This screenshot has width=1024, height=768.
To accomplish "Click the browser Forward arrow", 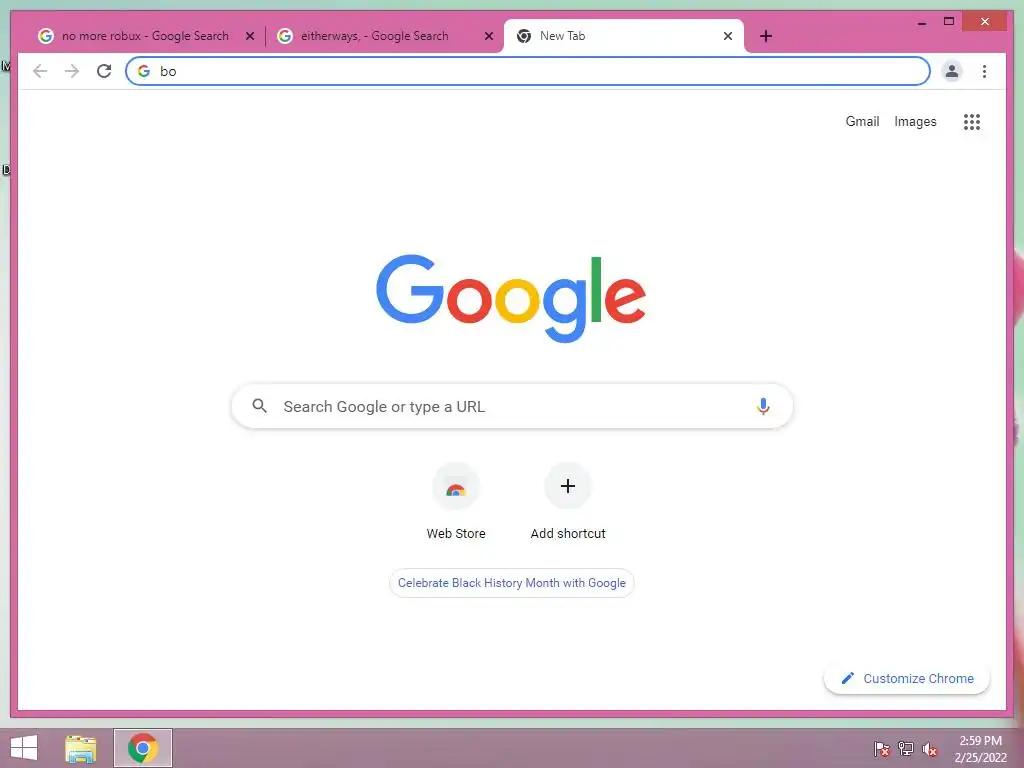I will coord(72,71).
